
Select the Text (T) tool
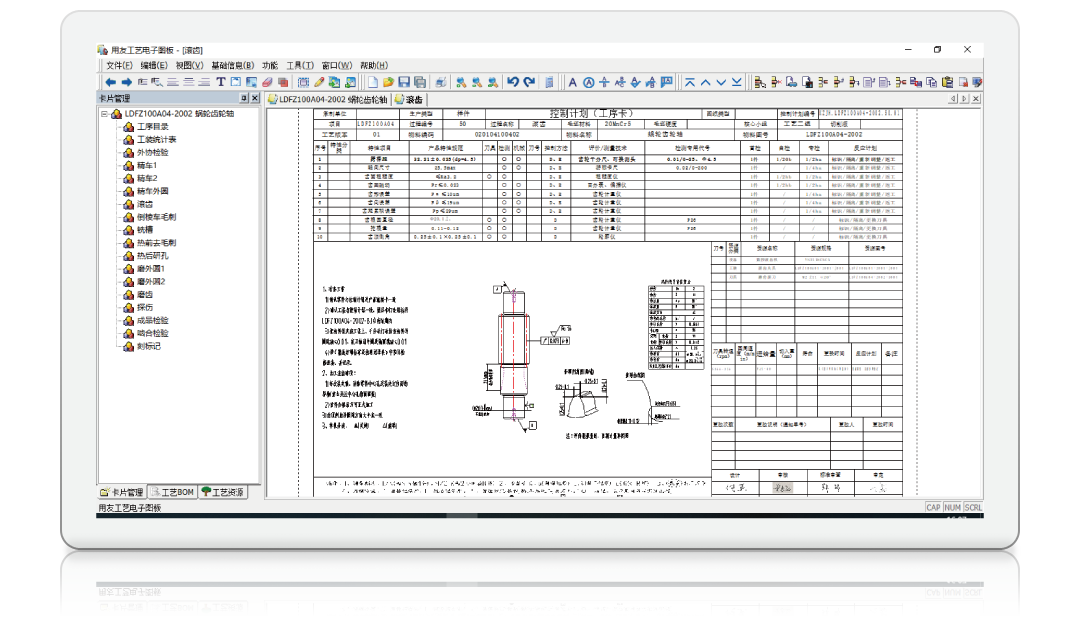click(x=220, y=83)
